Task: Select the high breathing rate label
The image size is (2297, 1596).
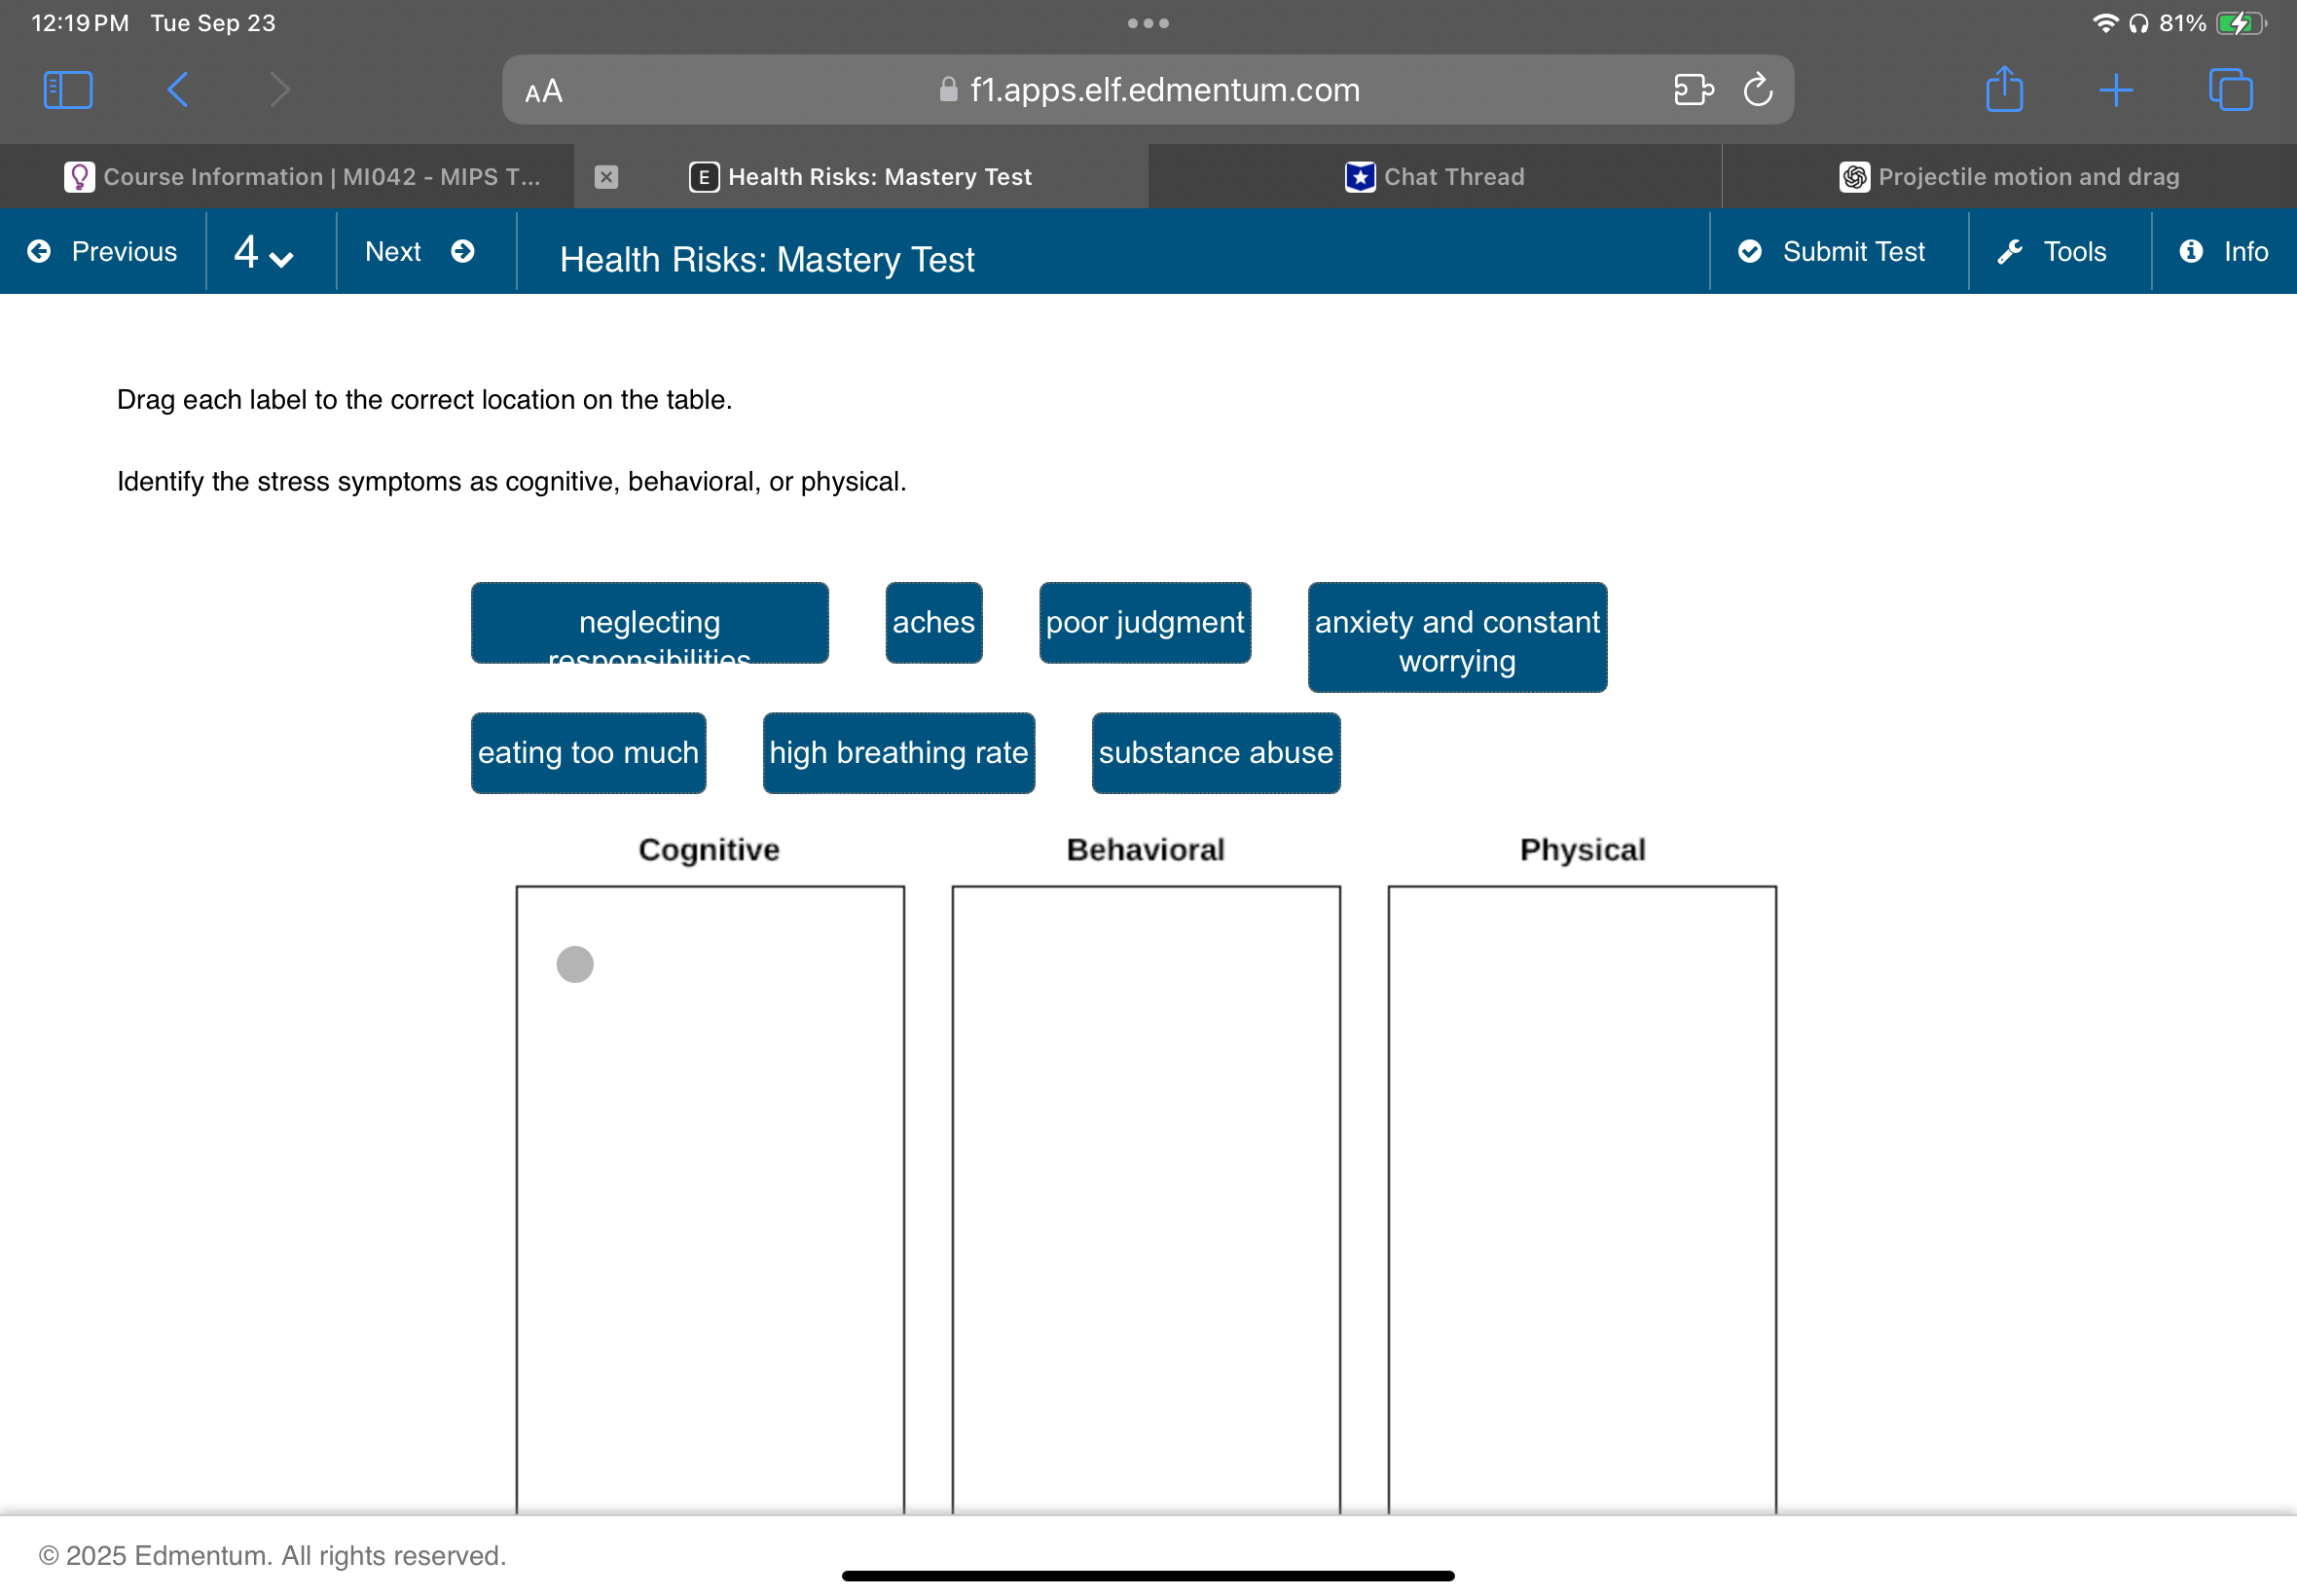Action: point(898,752)
